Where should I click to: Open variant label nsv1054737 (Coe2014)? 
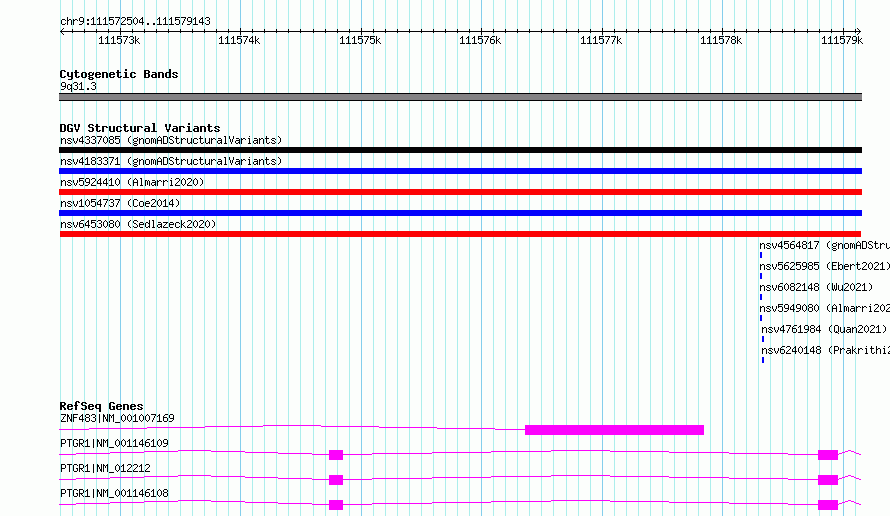(120, 203)
